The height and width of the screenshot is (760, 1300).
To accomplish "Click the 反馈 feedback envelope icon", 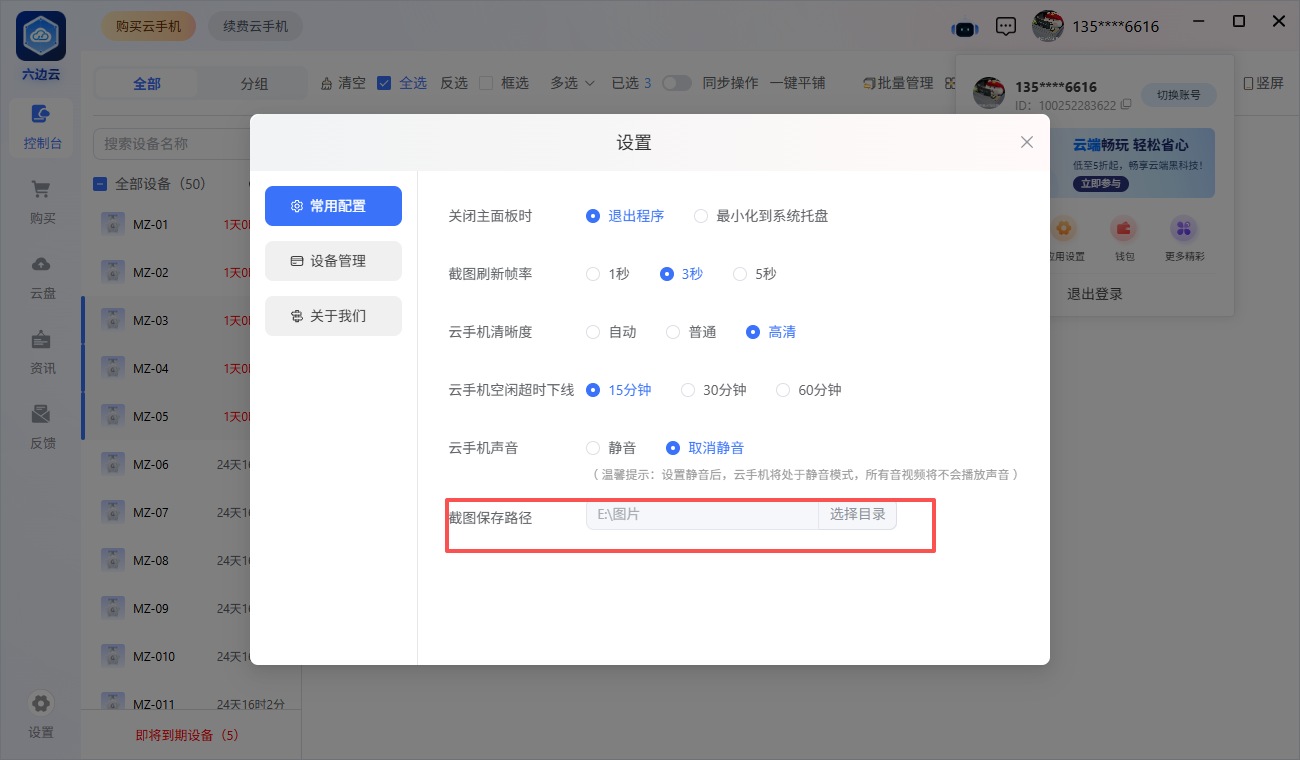I will coord(42,415).
